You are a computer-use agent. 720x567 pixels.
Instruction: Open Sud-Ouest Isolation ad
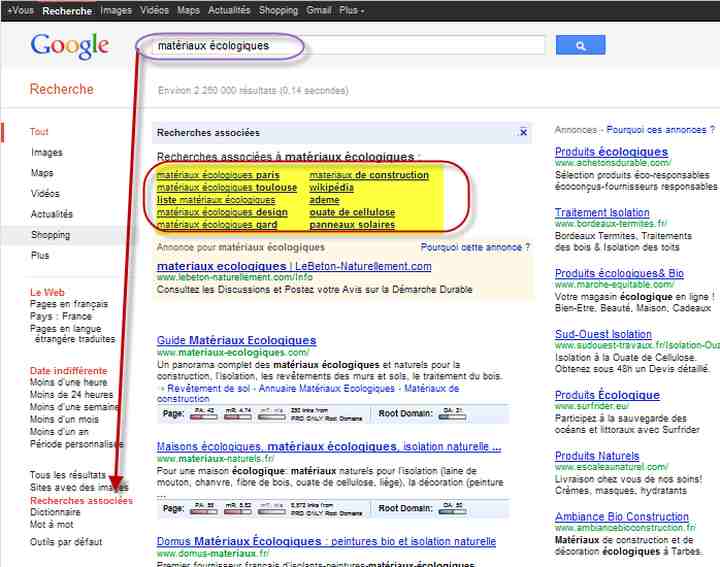click(603, 334)
